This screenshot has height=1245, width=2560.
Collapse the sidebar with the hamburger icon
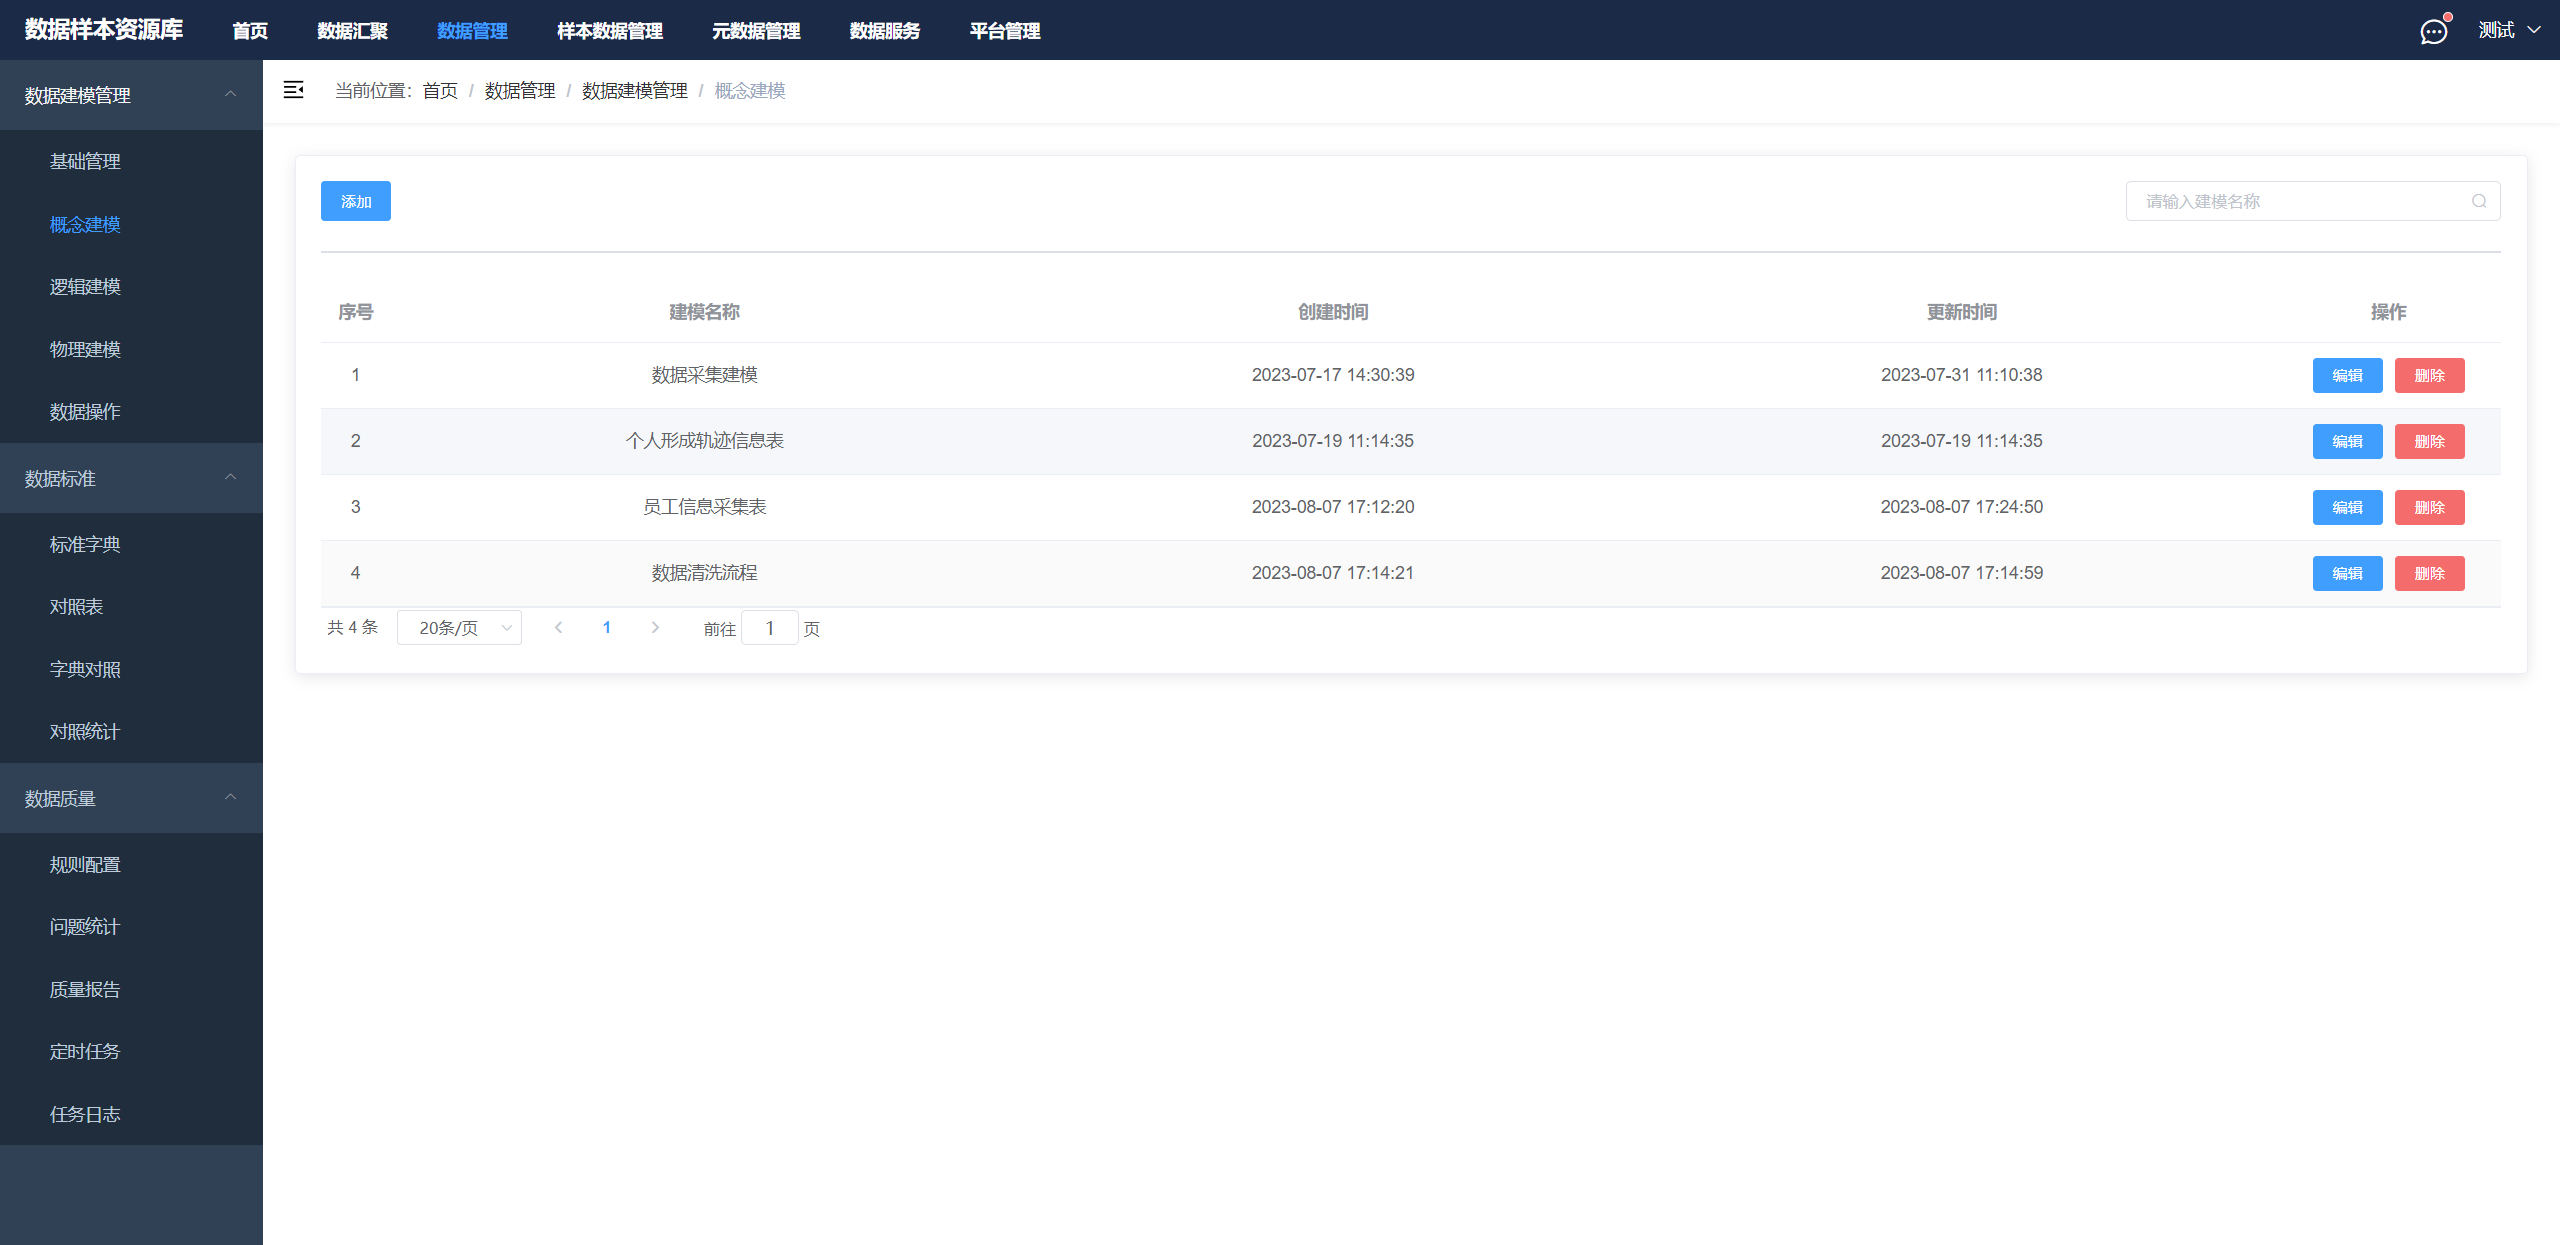click(293, 90)
